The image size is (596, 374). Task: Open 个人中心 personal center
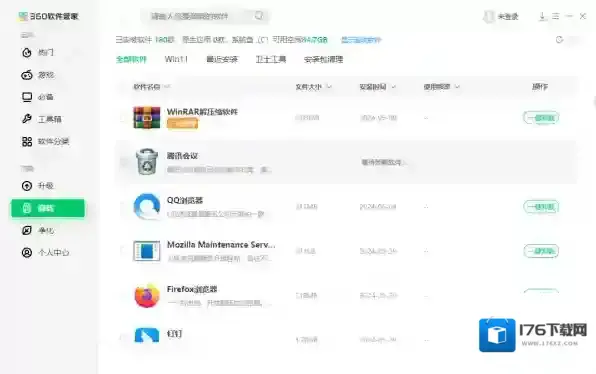click(45, 252)
